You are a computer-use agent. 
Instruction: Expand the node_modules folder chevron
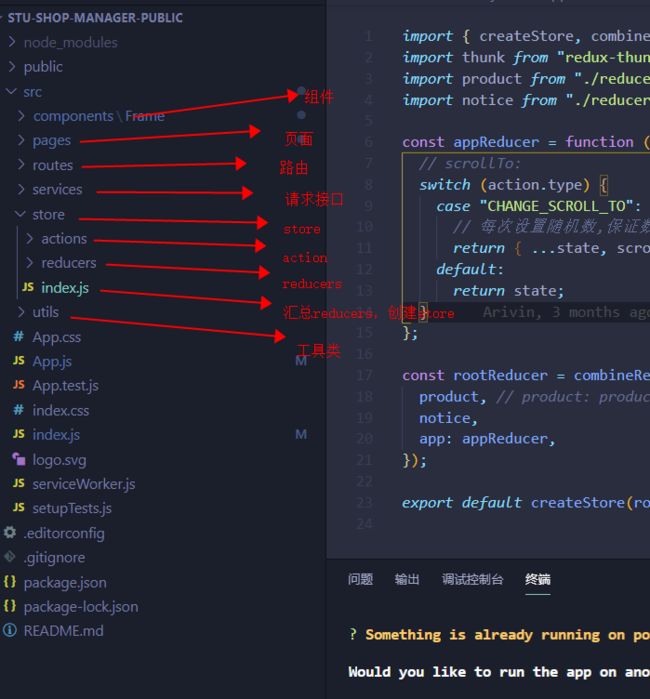[12, 42]
